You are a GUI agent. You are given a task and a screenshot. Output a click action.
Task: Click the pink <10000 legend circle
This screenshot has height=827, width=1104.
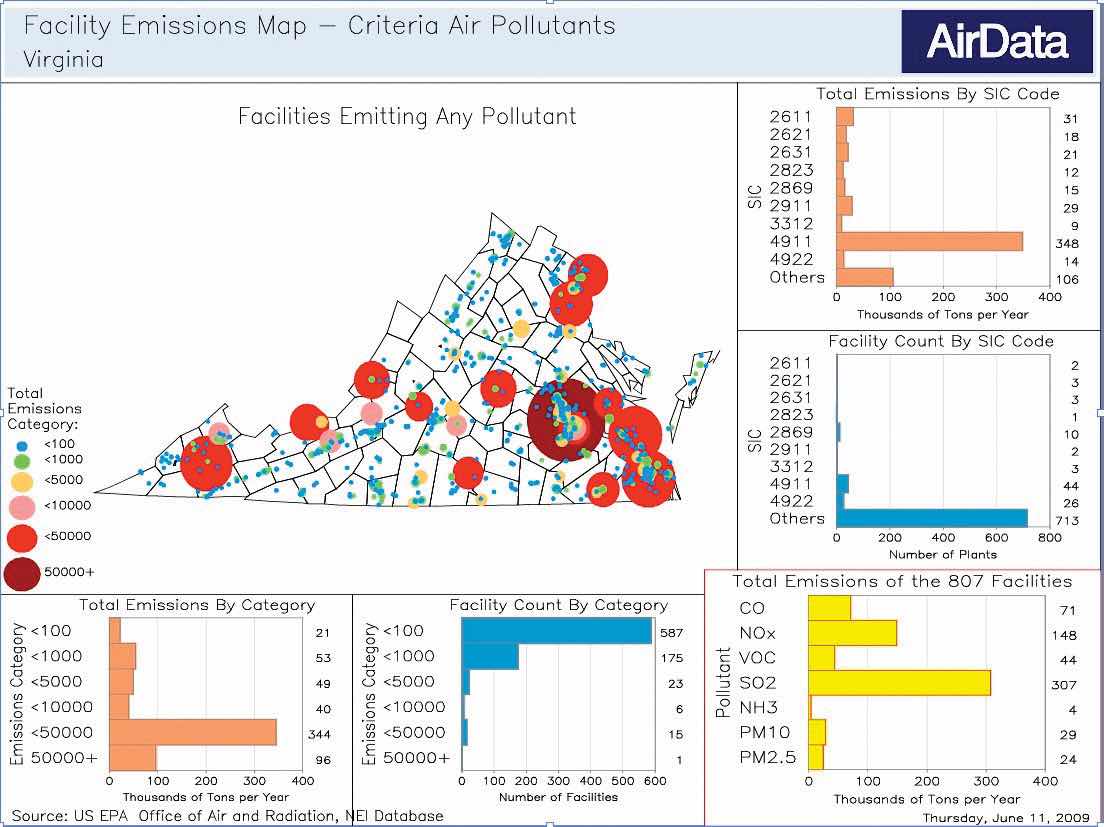(x=22, y=506)
